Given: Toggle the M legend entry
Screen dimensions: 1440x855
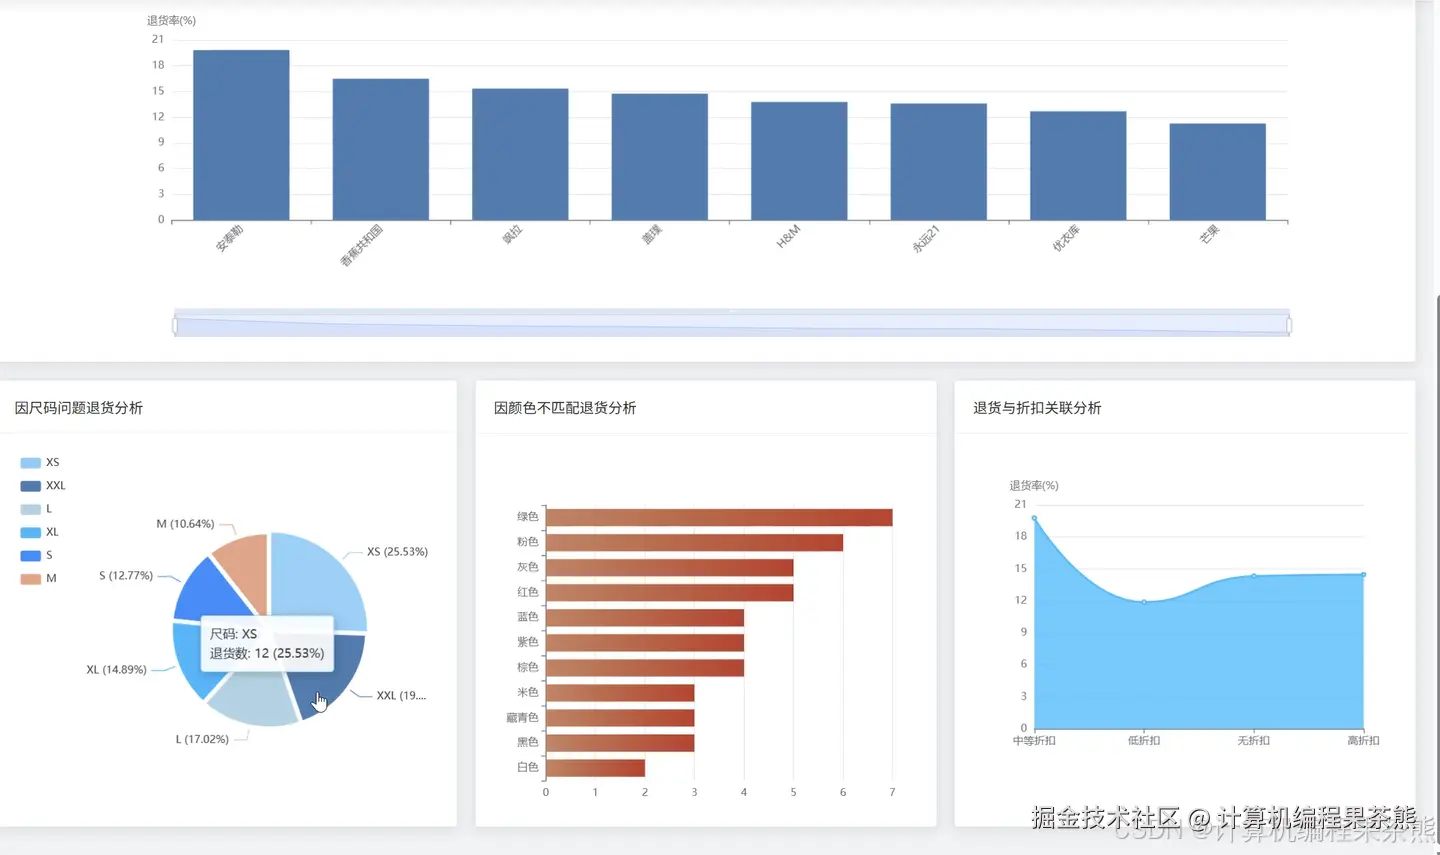Looking at the screenshot, I should pyautogui.click(x=39, y=578).
